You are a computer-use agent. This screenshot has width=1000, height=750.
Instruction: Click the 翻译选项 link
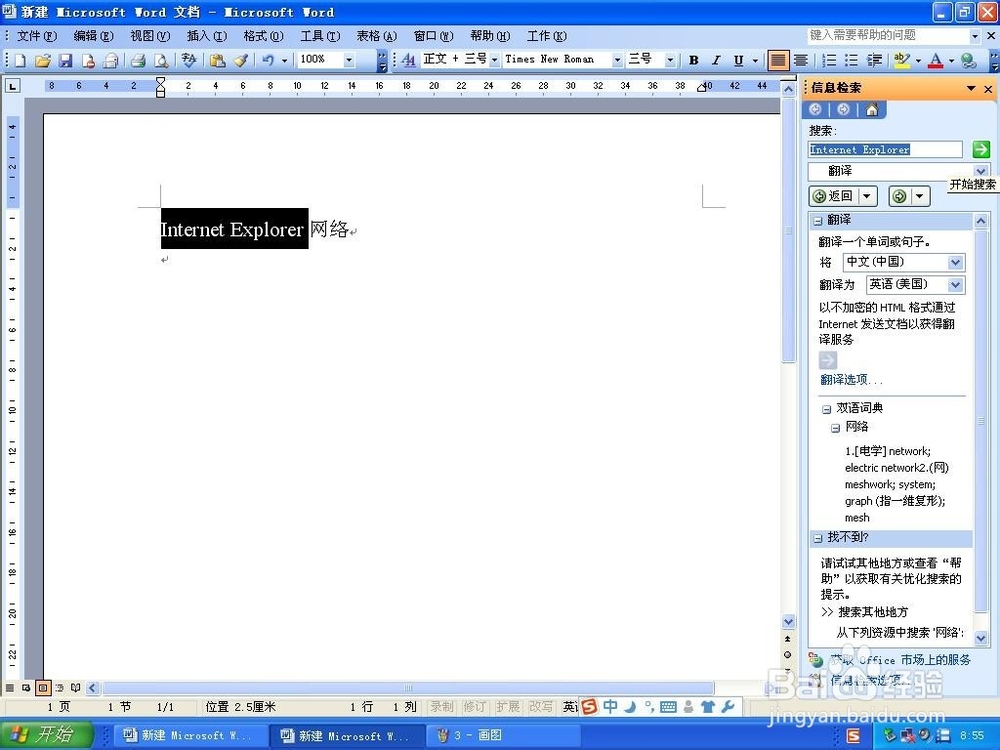click(851, 380)
